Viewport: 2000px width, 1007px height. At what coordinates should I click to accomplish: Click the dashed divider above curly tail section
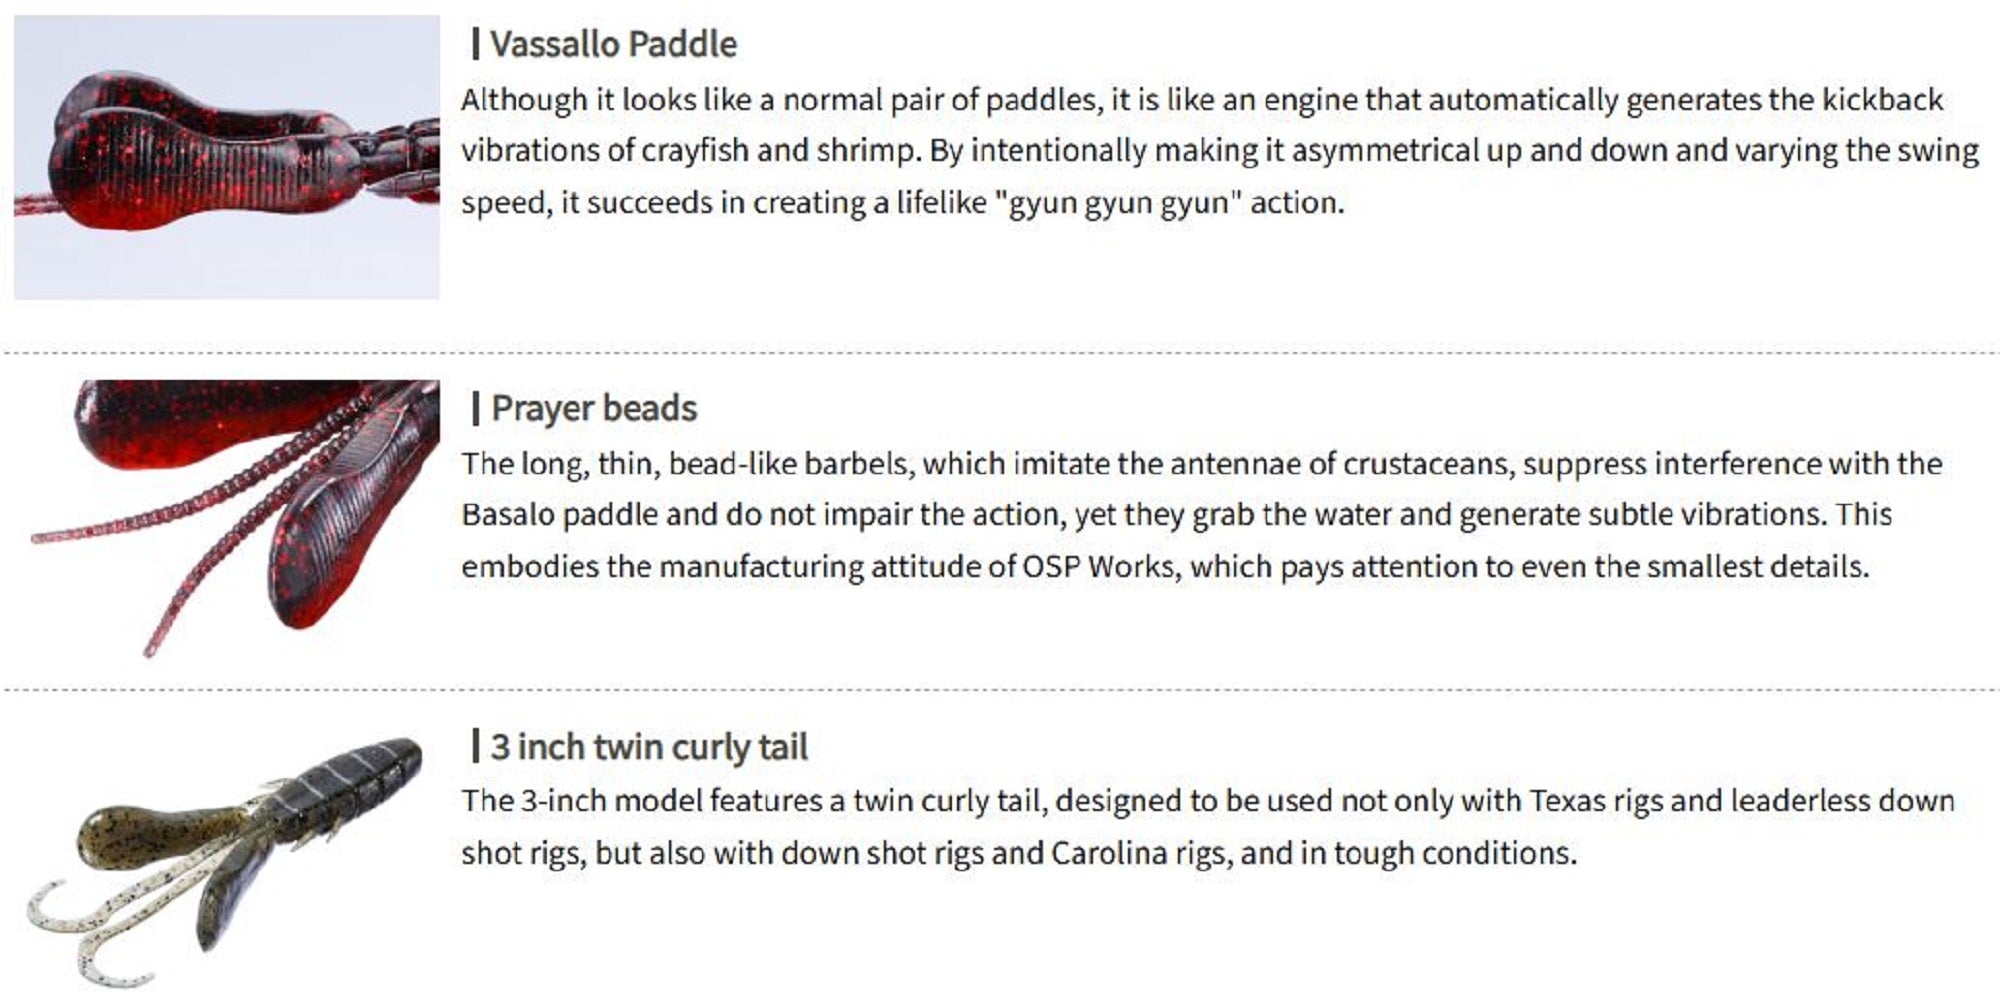(1000, 690)
